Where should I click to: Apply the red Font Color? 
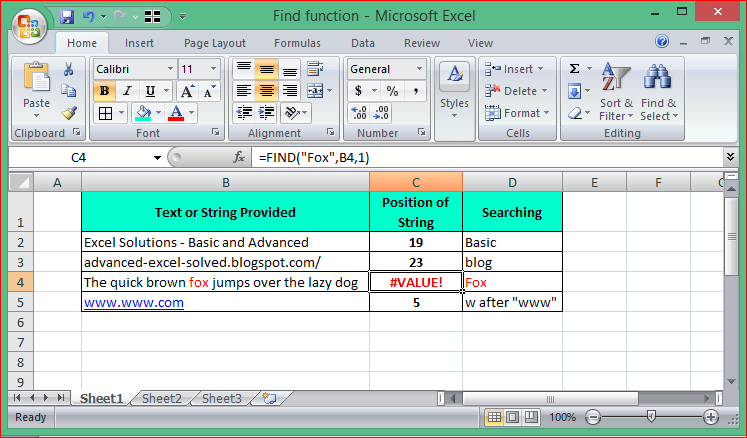tap(176, 113)
